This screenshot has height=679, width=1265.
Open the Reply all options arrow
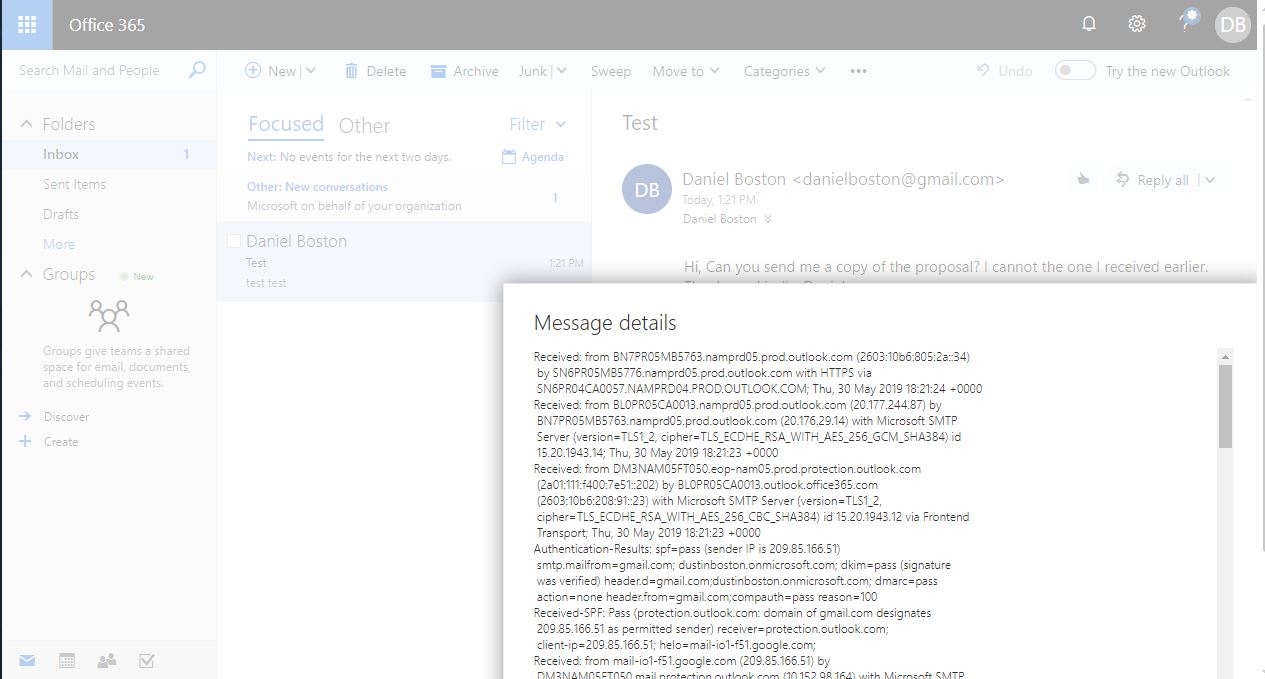1211,180
